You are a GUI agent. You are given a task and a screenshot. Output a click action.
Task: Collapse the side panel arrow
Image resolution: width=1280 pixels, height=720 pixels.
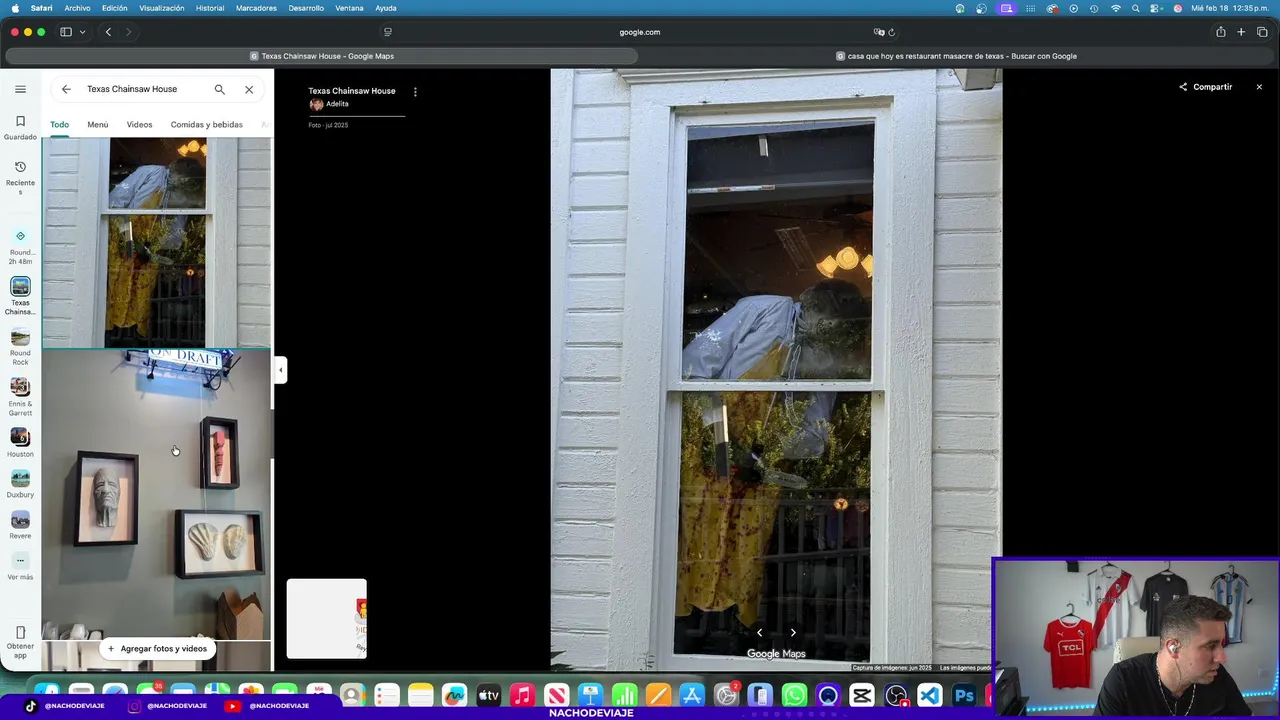pyautogui.click(x=280, y=370)
